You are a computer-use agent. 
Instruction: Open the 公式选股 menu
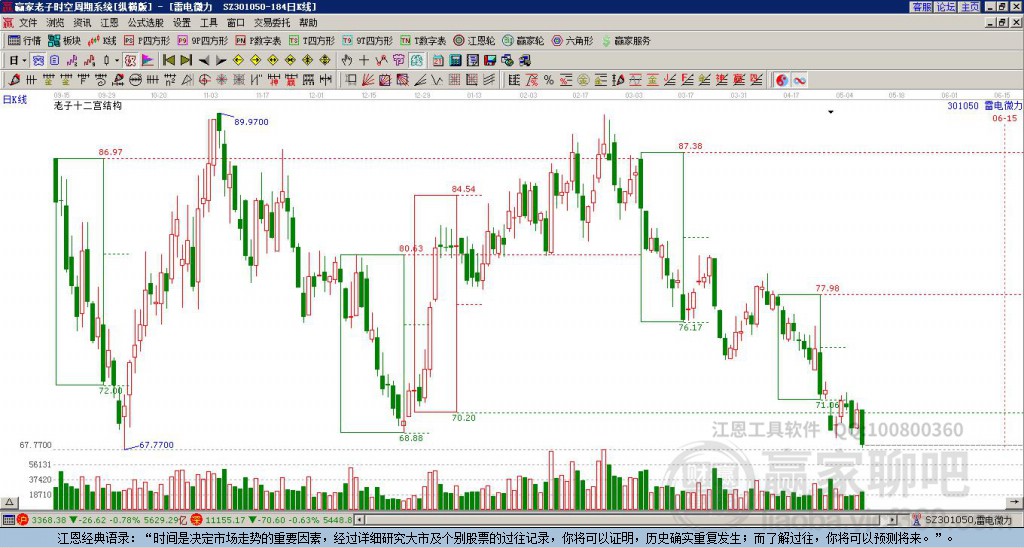point(146,23)
